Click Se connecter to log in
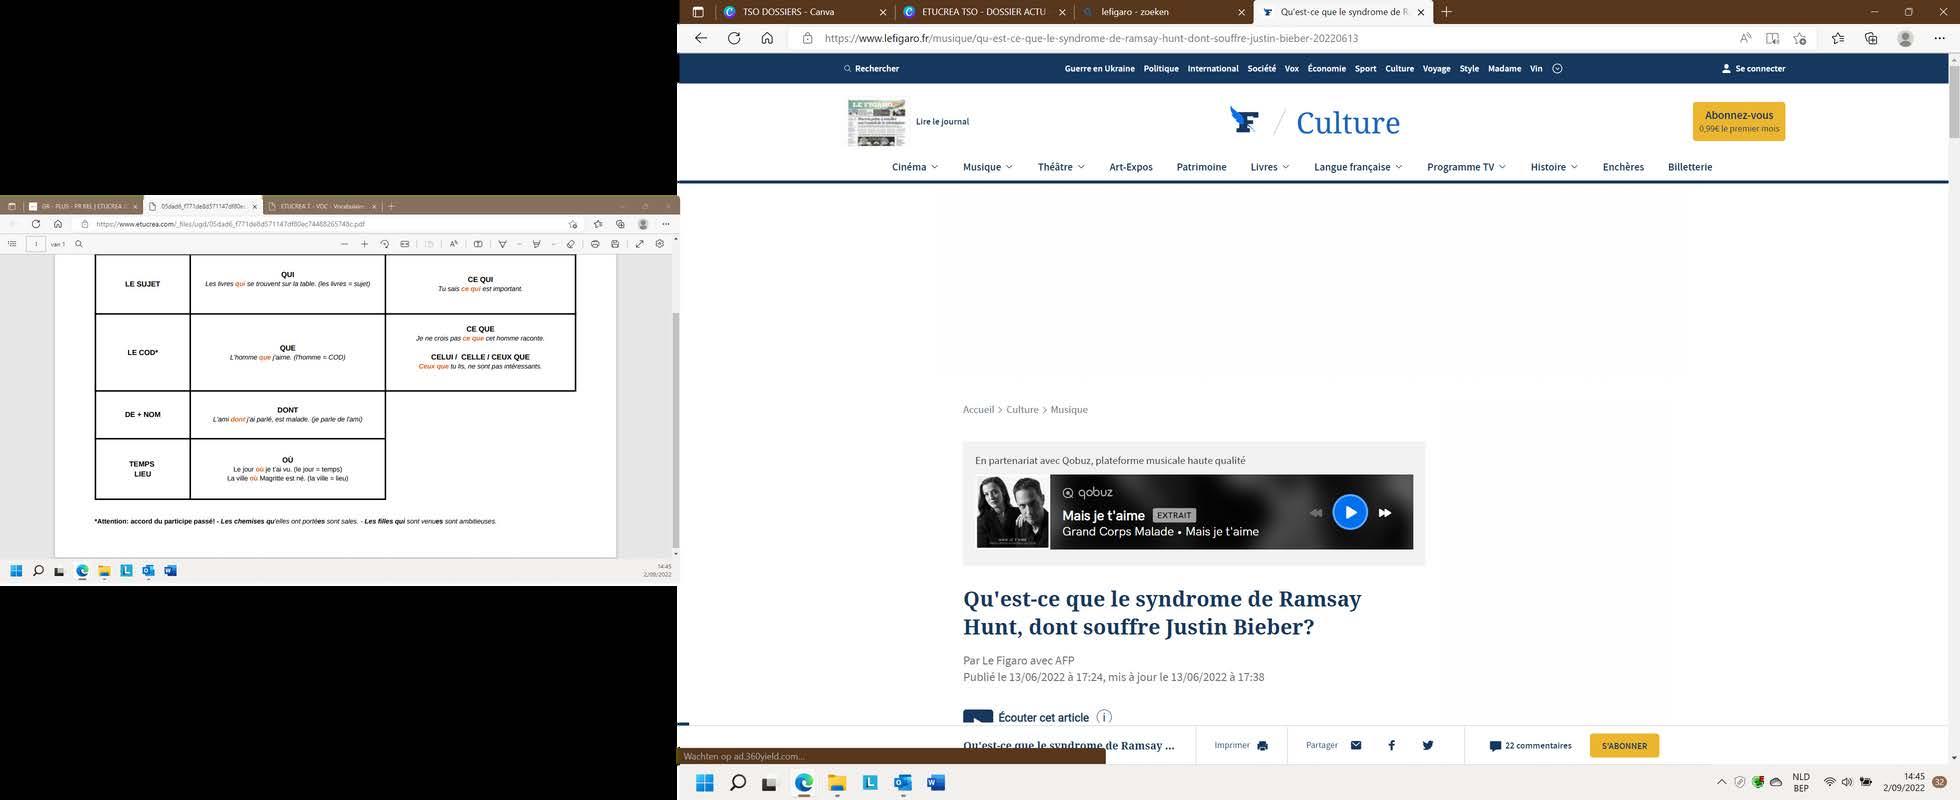 (1753, 68)
